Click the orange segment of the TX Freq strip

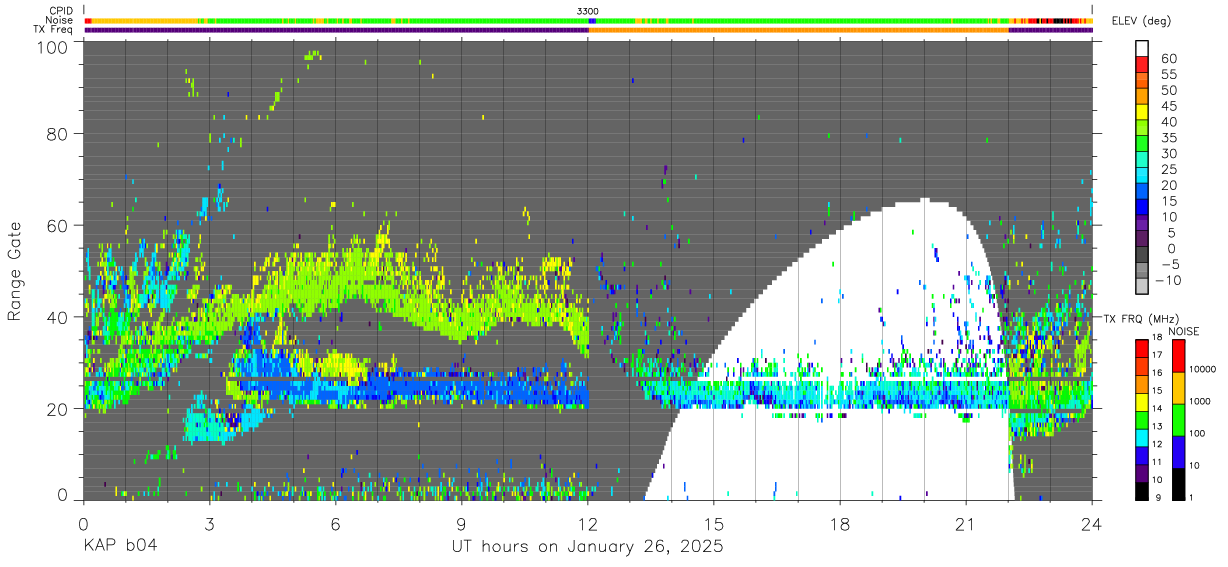coord(800,30)
